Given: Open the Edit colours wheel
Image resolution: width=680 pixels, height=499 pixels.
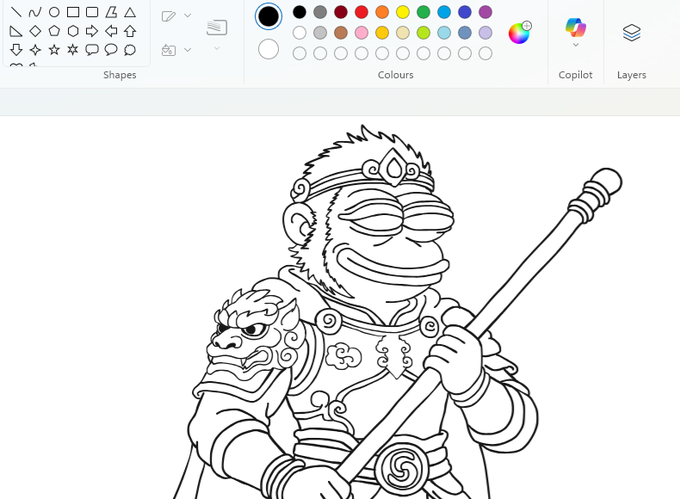Looking at the screenshot, I should (520, 33).
